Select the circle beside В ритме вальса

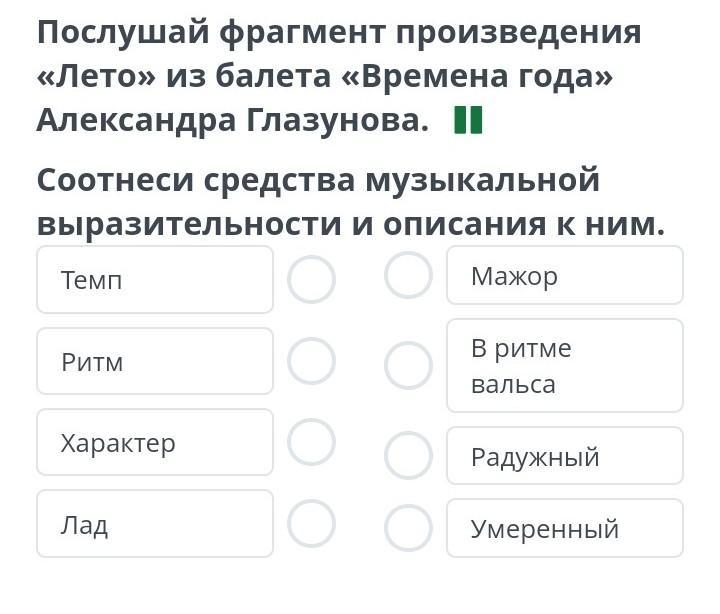(408, 365)
